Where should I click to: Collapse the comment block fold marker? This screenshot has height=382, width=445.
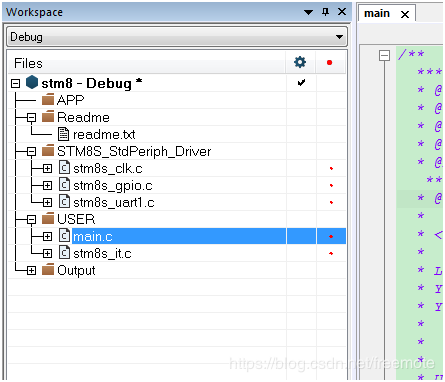pos(384,55)
